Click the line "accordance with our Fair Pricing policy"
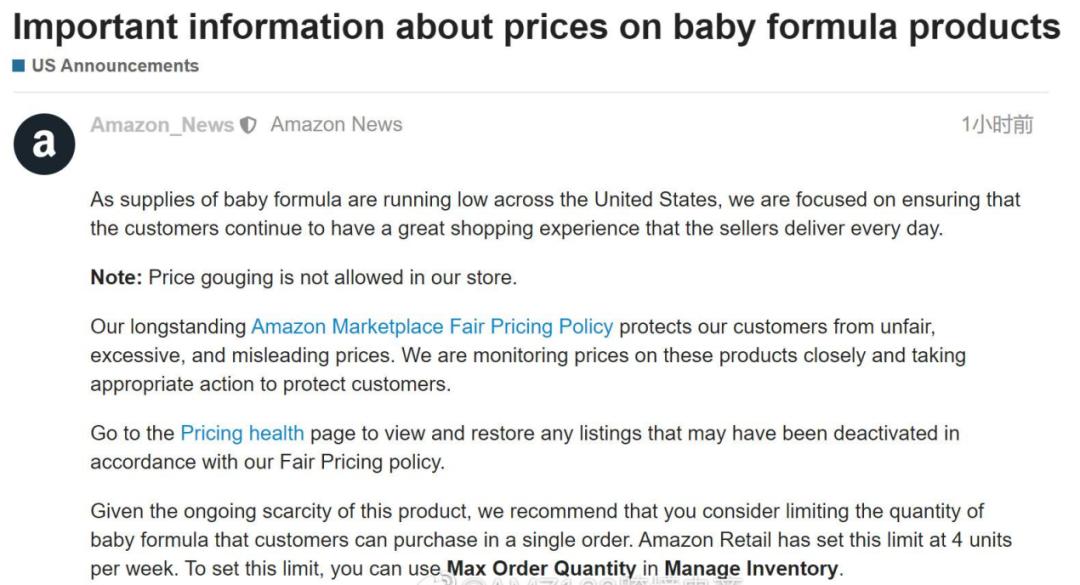 (267, 462)
